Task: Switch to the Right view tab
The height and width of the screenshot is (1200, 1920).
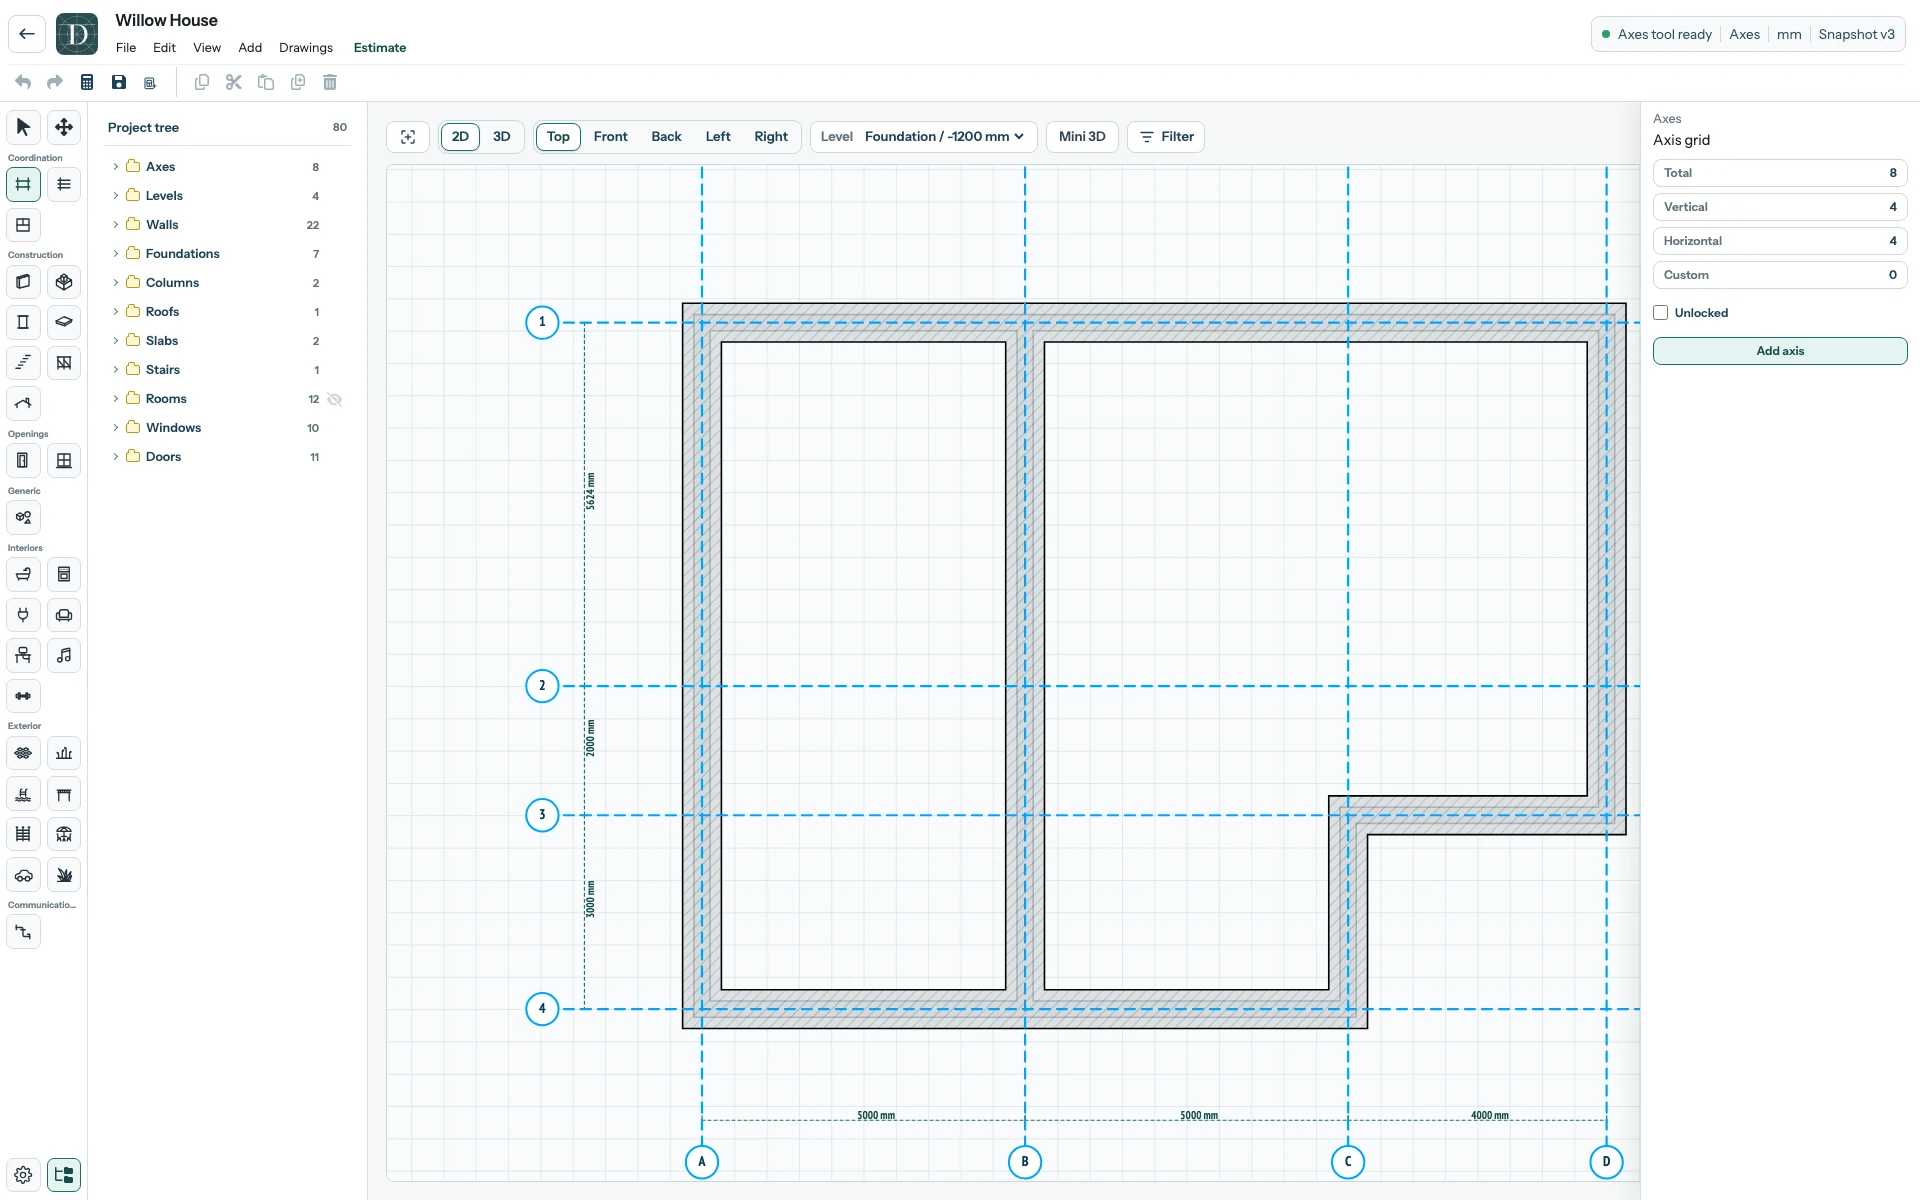Action: (771, 137)
